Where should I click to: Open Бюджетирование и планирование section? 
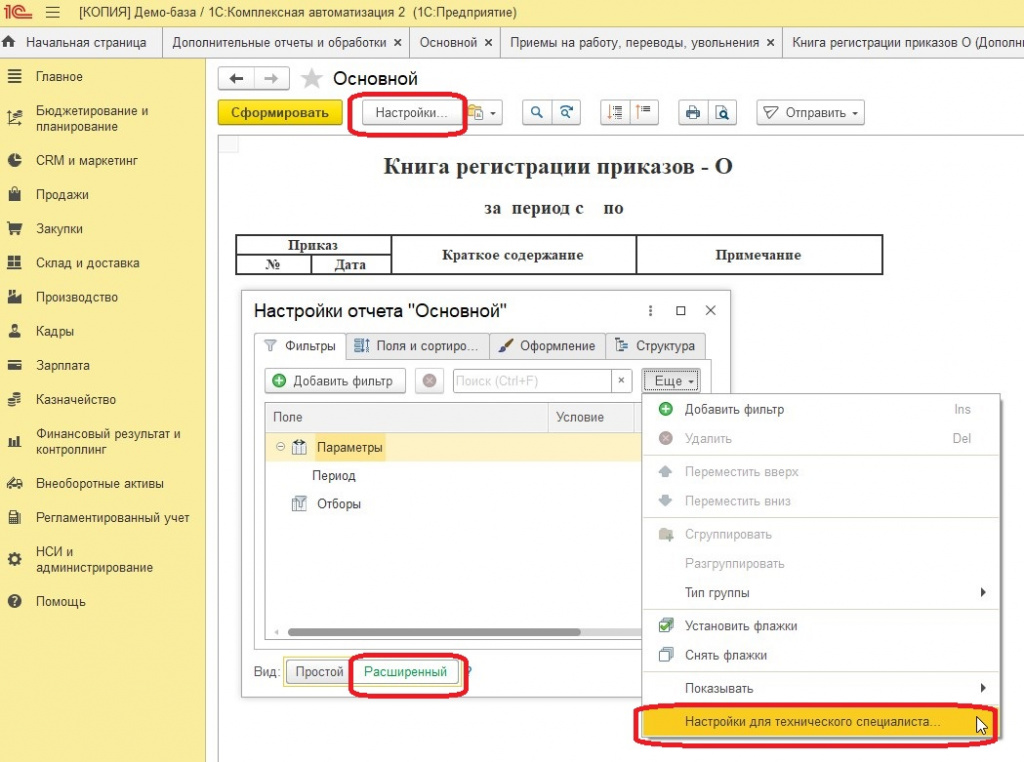point(91,118)
